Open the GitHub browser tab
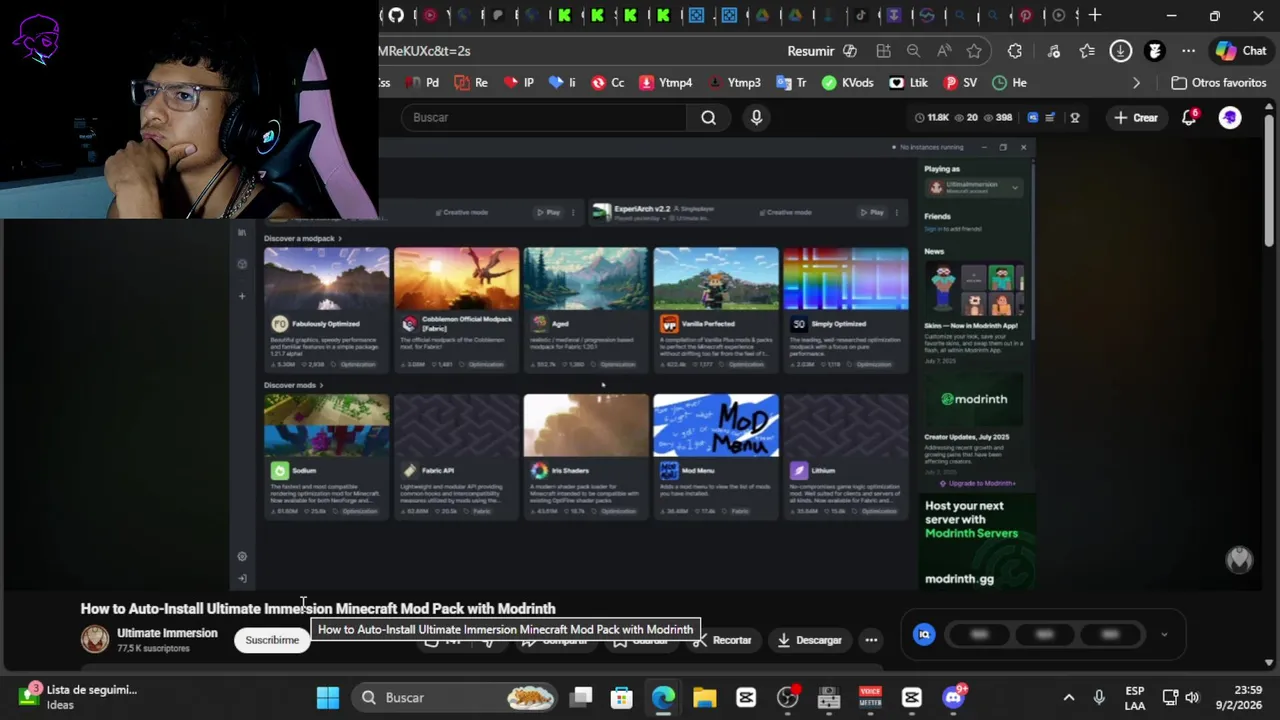Image resolution: width=1280 pixels, height=720 pixels. click(x=396, y=15)
